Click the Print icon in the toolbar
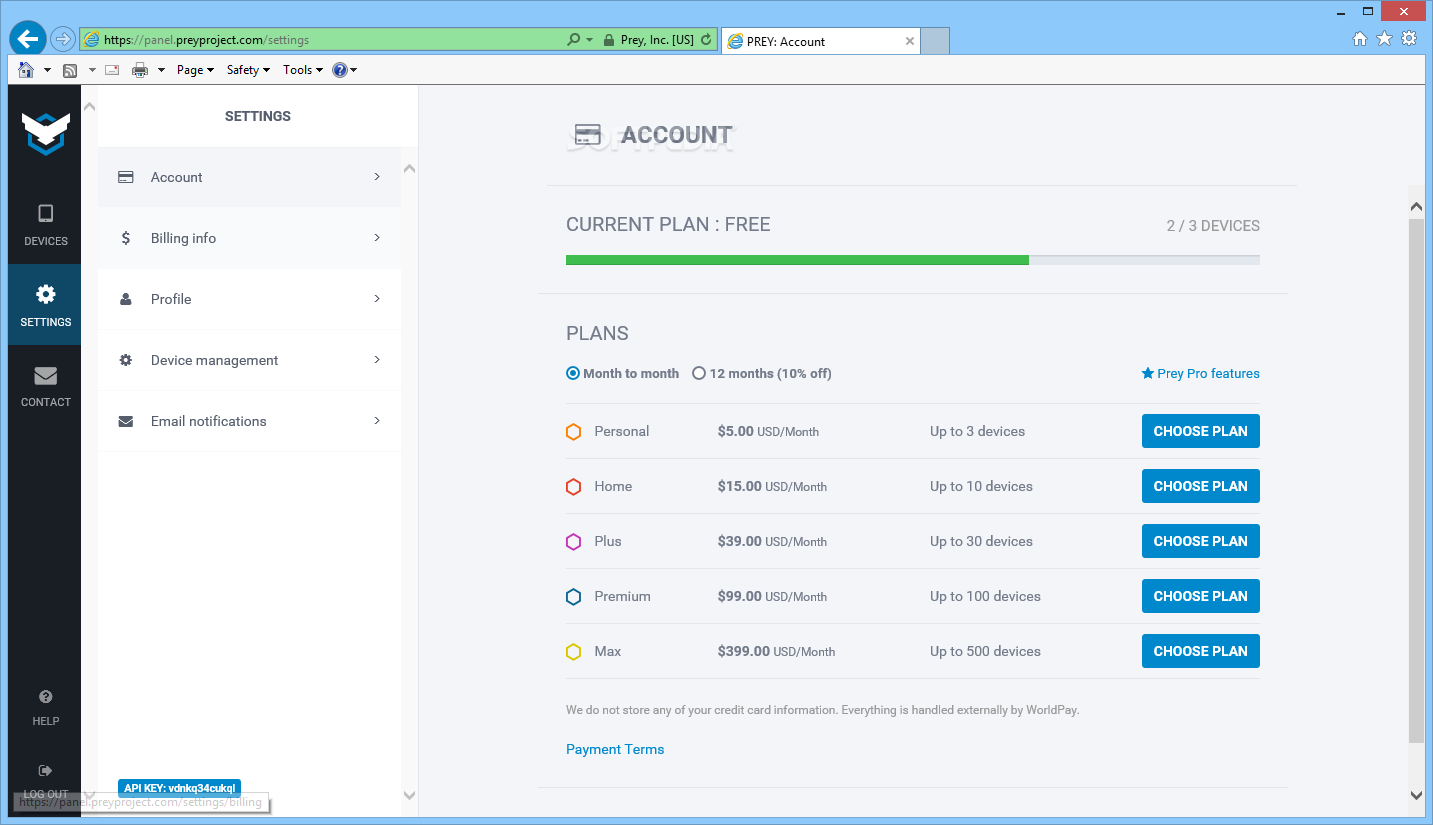1433x825 pixels. [x=140, y=70]
